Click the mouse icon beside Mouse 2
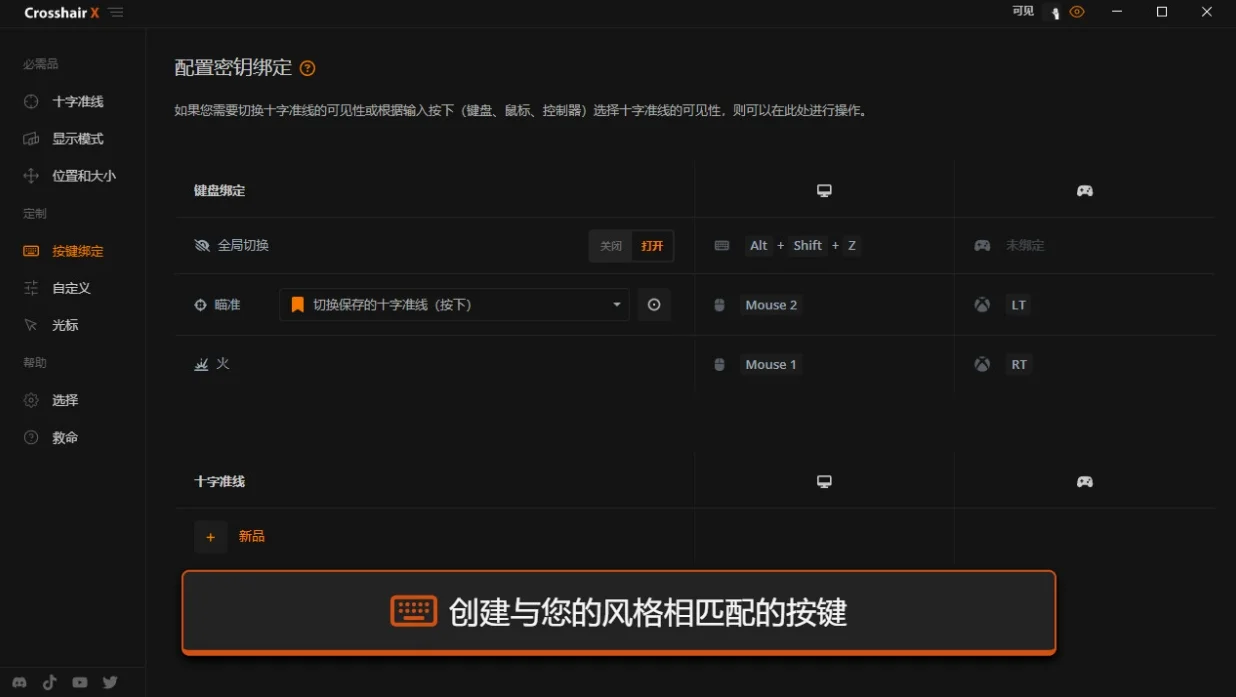 [719, 305]
